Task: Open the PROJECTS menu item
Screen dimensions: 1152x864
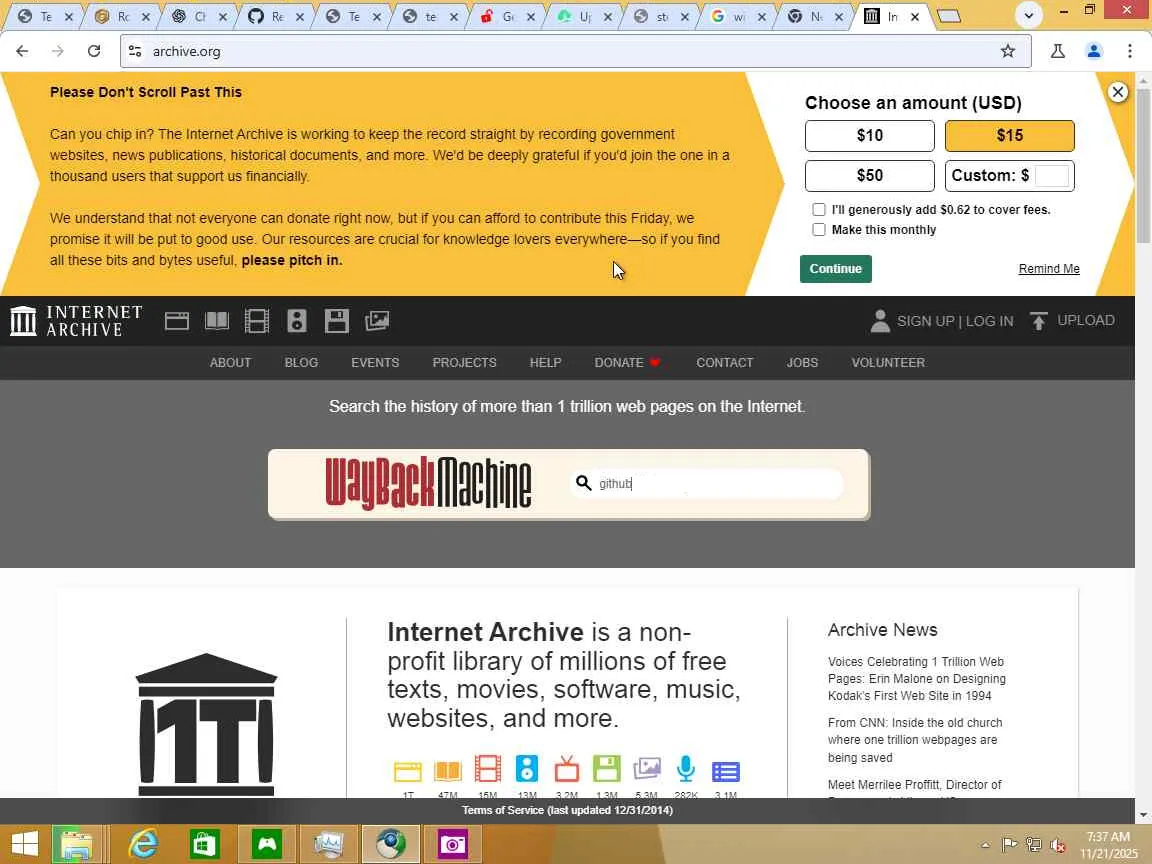Action: tap(464, 362)
